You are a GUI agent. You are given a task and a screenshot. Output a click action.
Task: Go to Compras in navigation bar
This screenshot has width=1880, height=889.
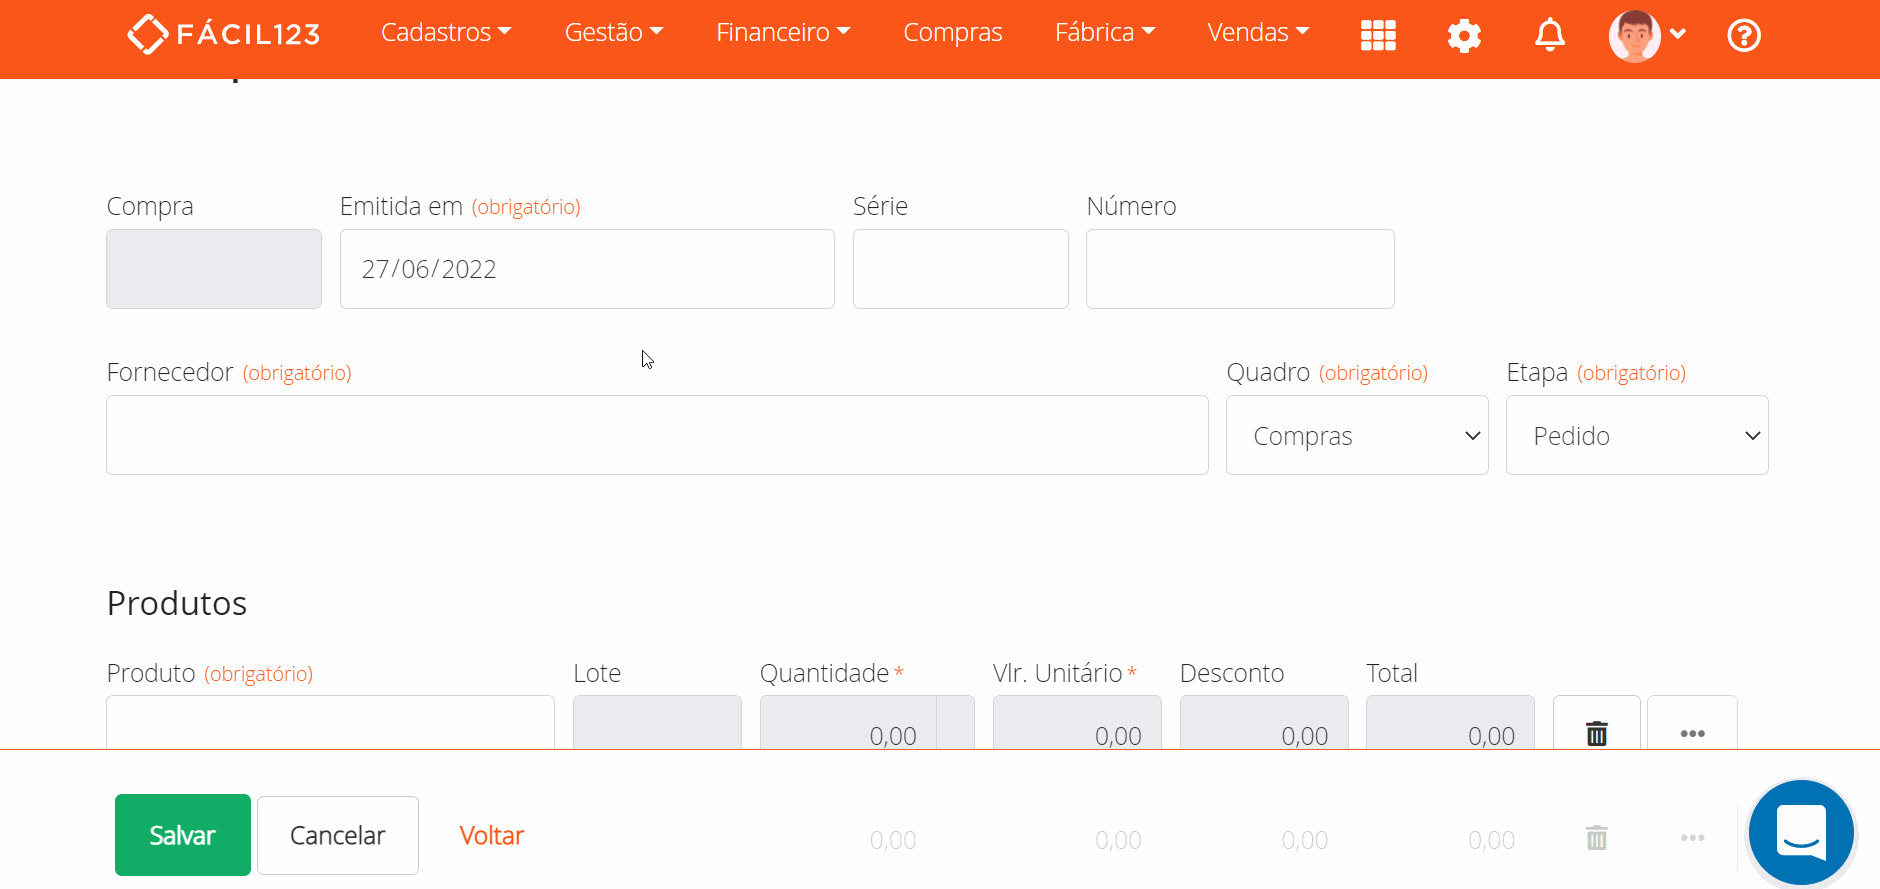click(x=952, y=33)
